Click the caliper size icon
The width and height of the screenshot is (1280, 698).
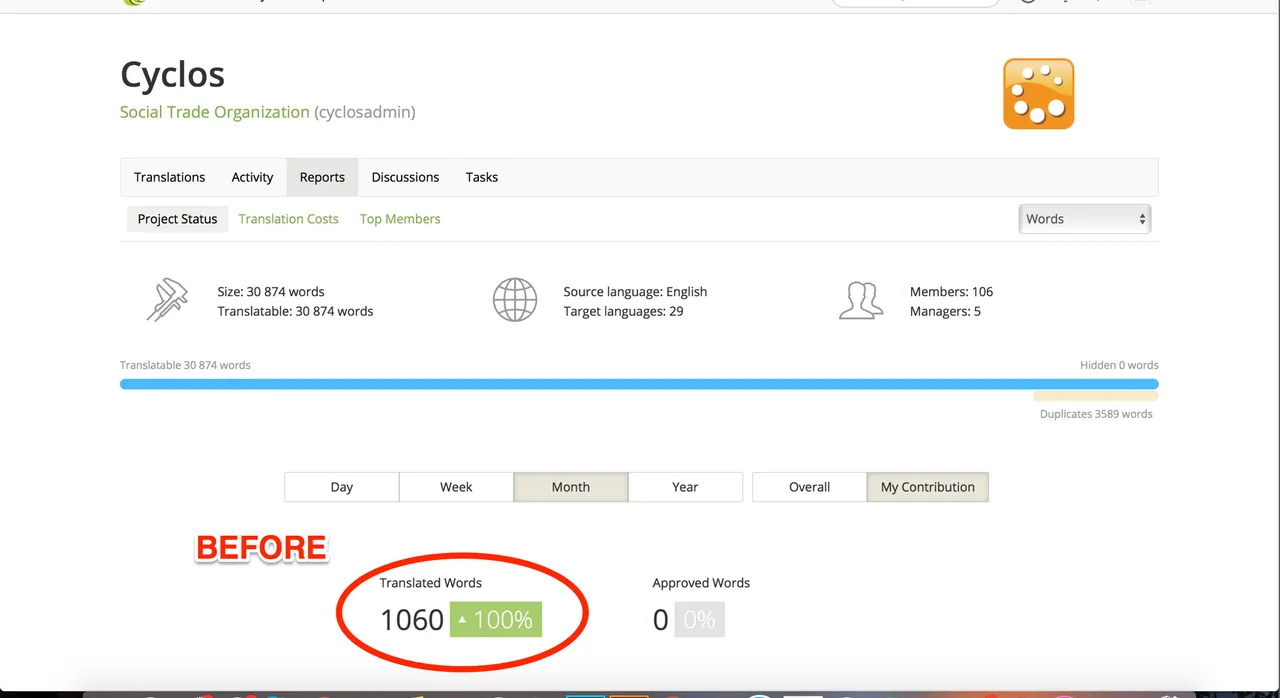point(167,300)
